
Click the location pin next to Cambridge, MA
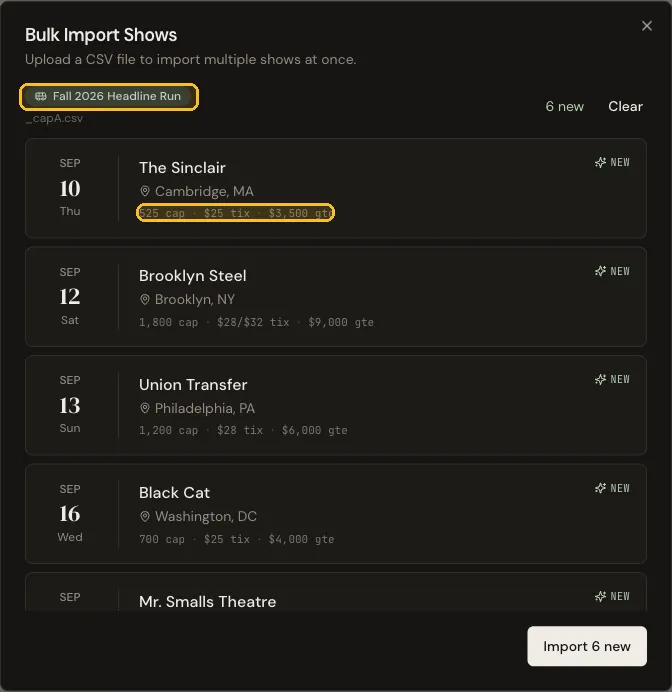[x=145, y=191]
